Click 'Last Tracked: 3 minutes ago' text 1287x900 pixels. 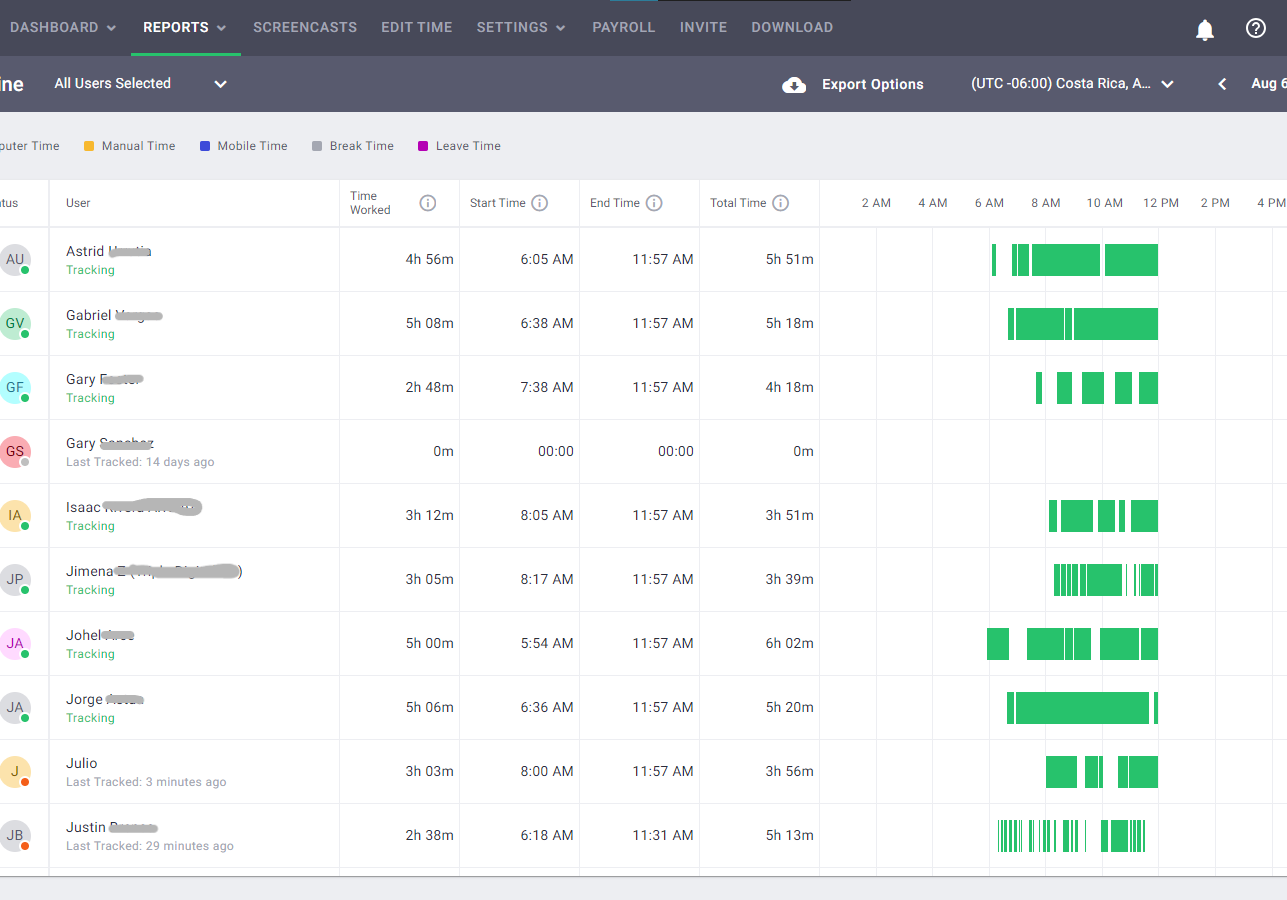[x=146, y=782]
